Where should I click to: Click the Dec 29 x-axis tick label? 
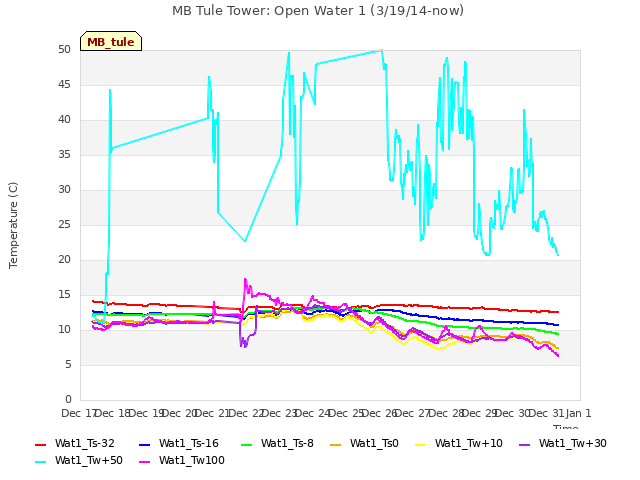click(x=480, y=413)
